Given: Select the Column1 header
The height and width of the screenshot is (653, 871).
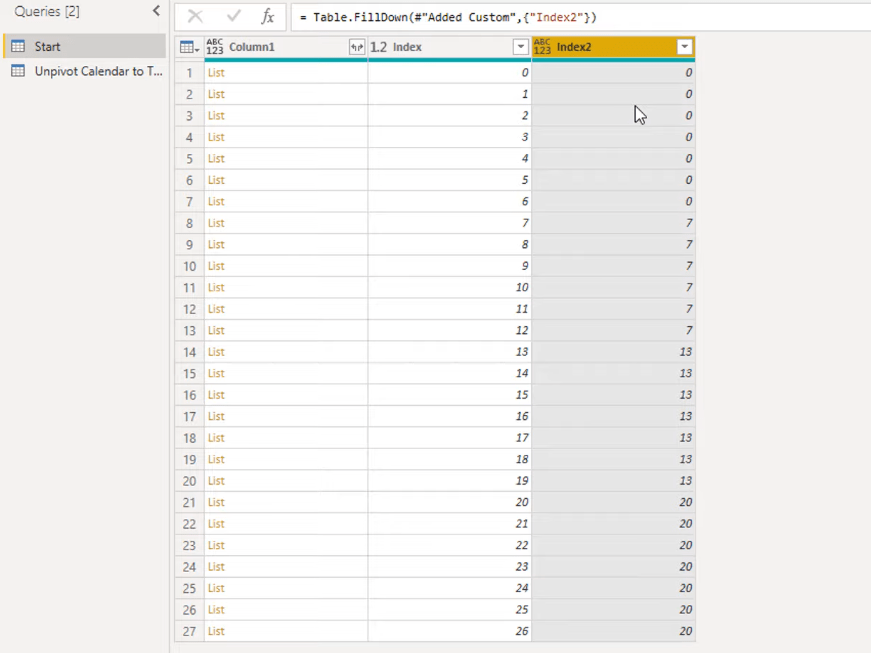Looking at the screenshot, I should (x=286, y=47).
